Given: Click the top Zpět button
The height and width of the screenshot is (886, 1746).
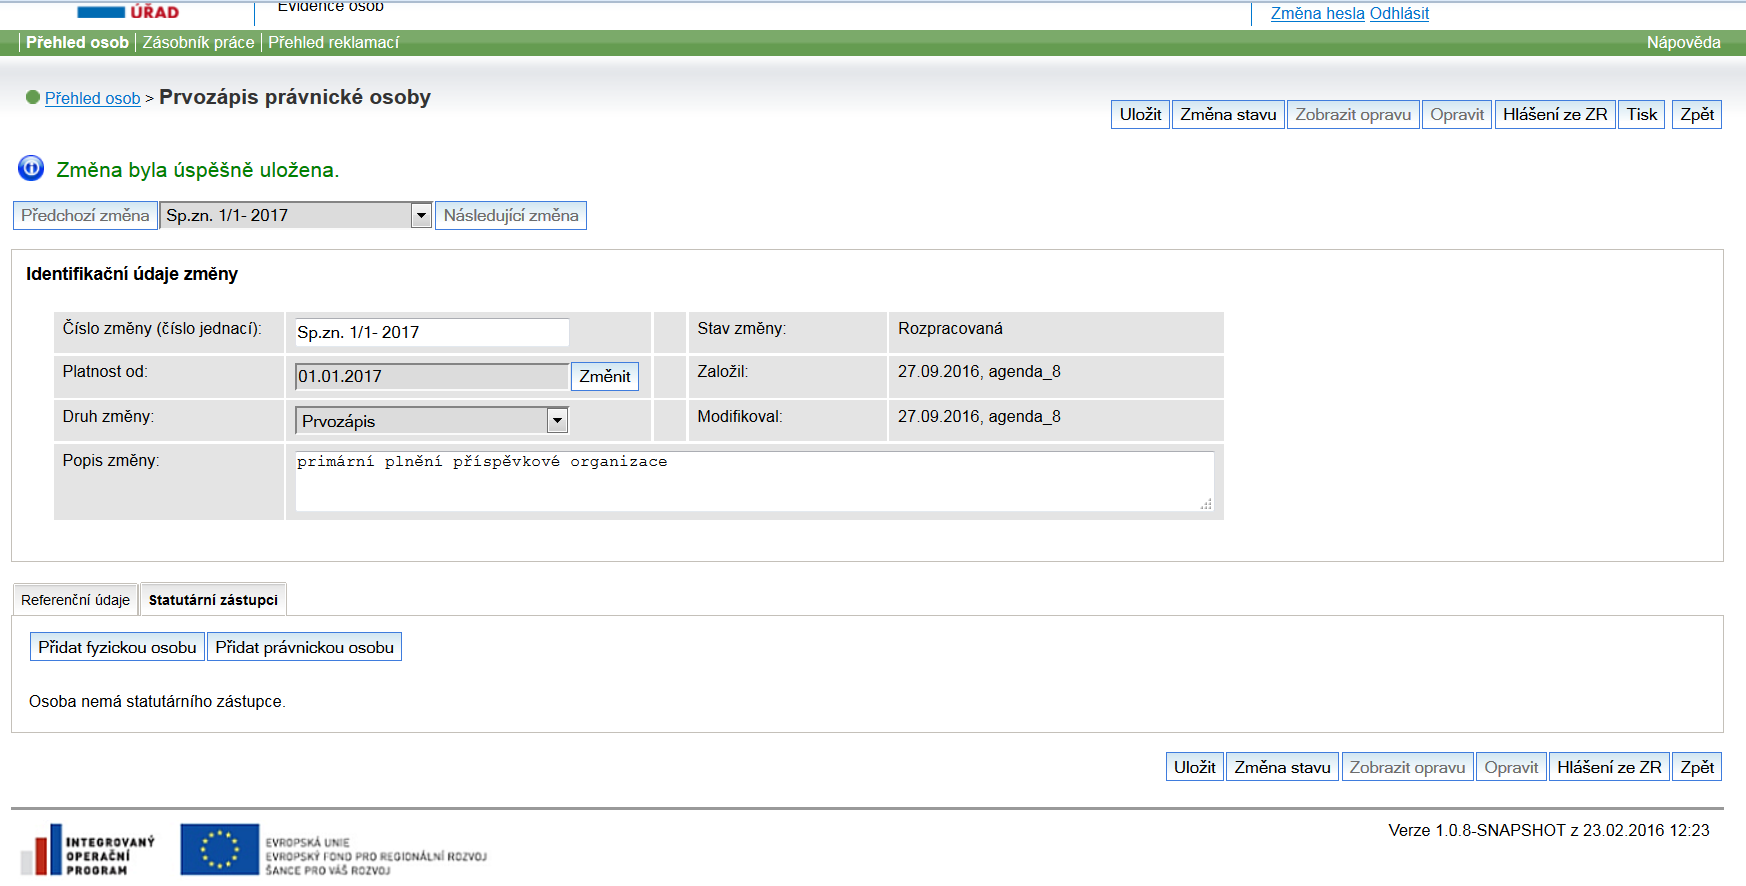Looking at the screenshot, I should 1697,114.
